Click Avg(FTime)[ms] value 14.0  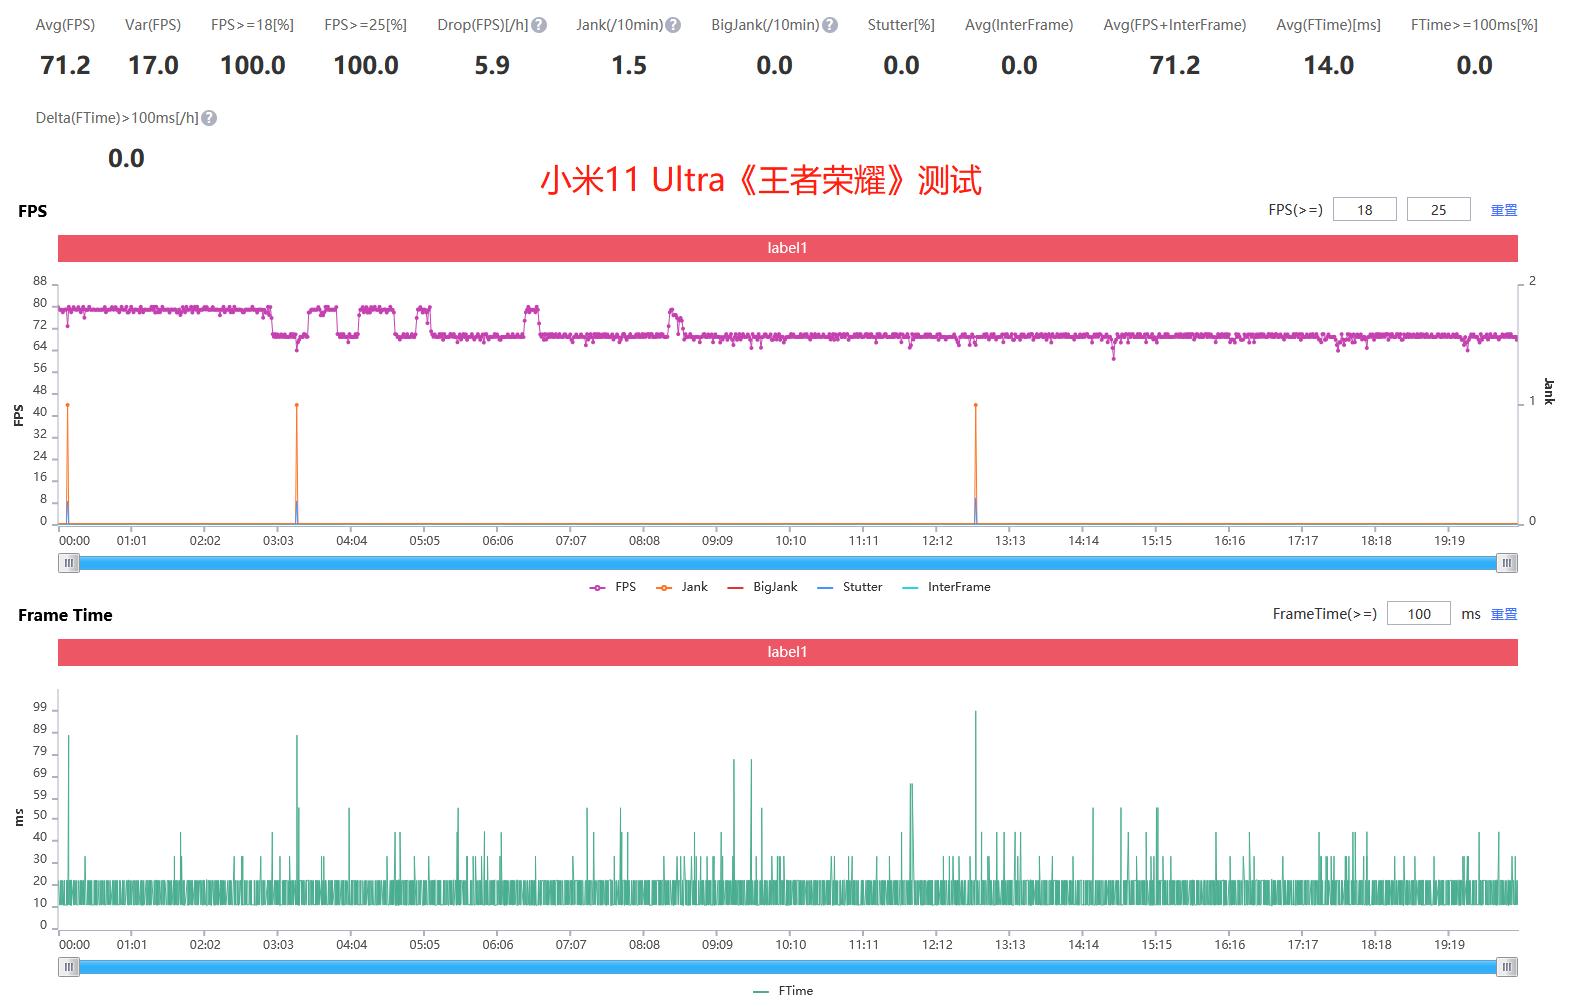[x=1328, y=66]
